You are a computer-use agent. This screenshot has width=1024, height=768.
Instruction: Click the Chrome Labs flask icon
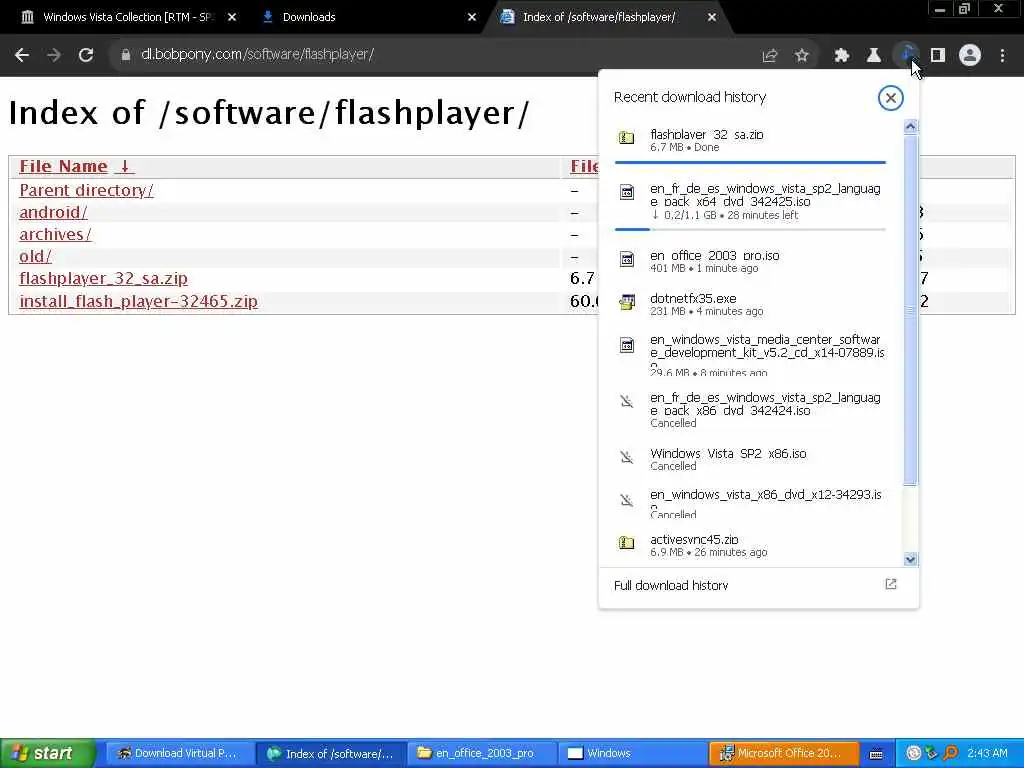(x=873, y=56)
